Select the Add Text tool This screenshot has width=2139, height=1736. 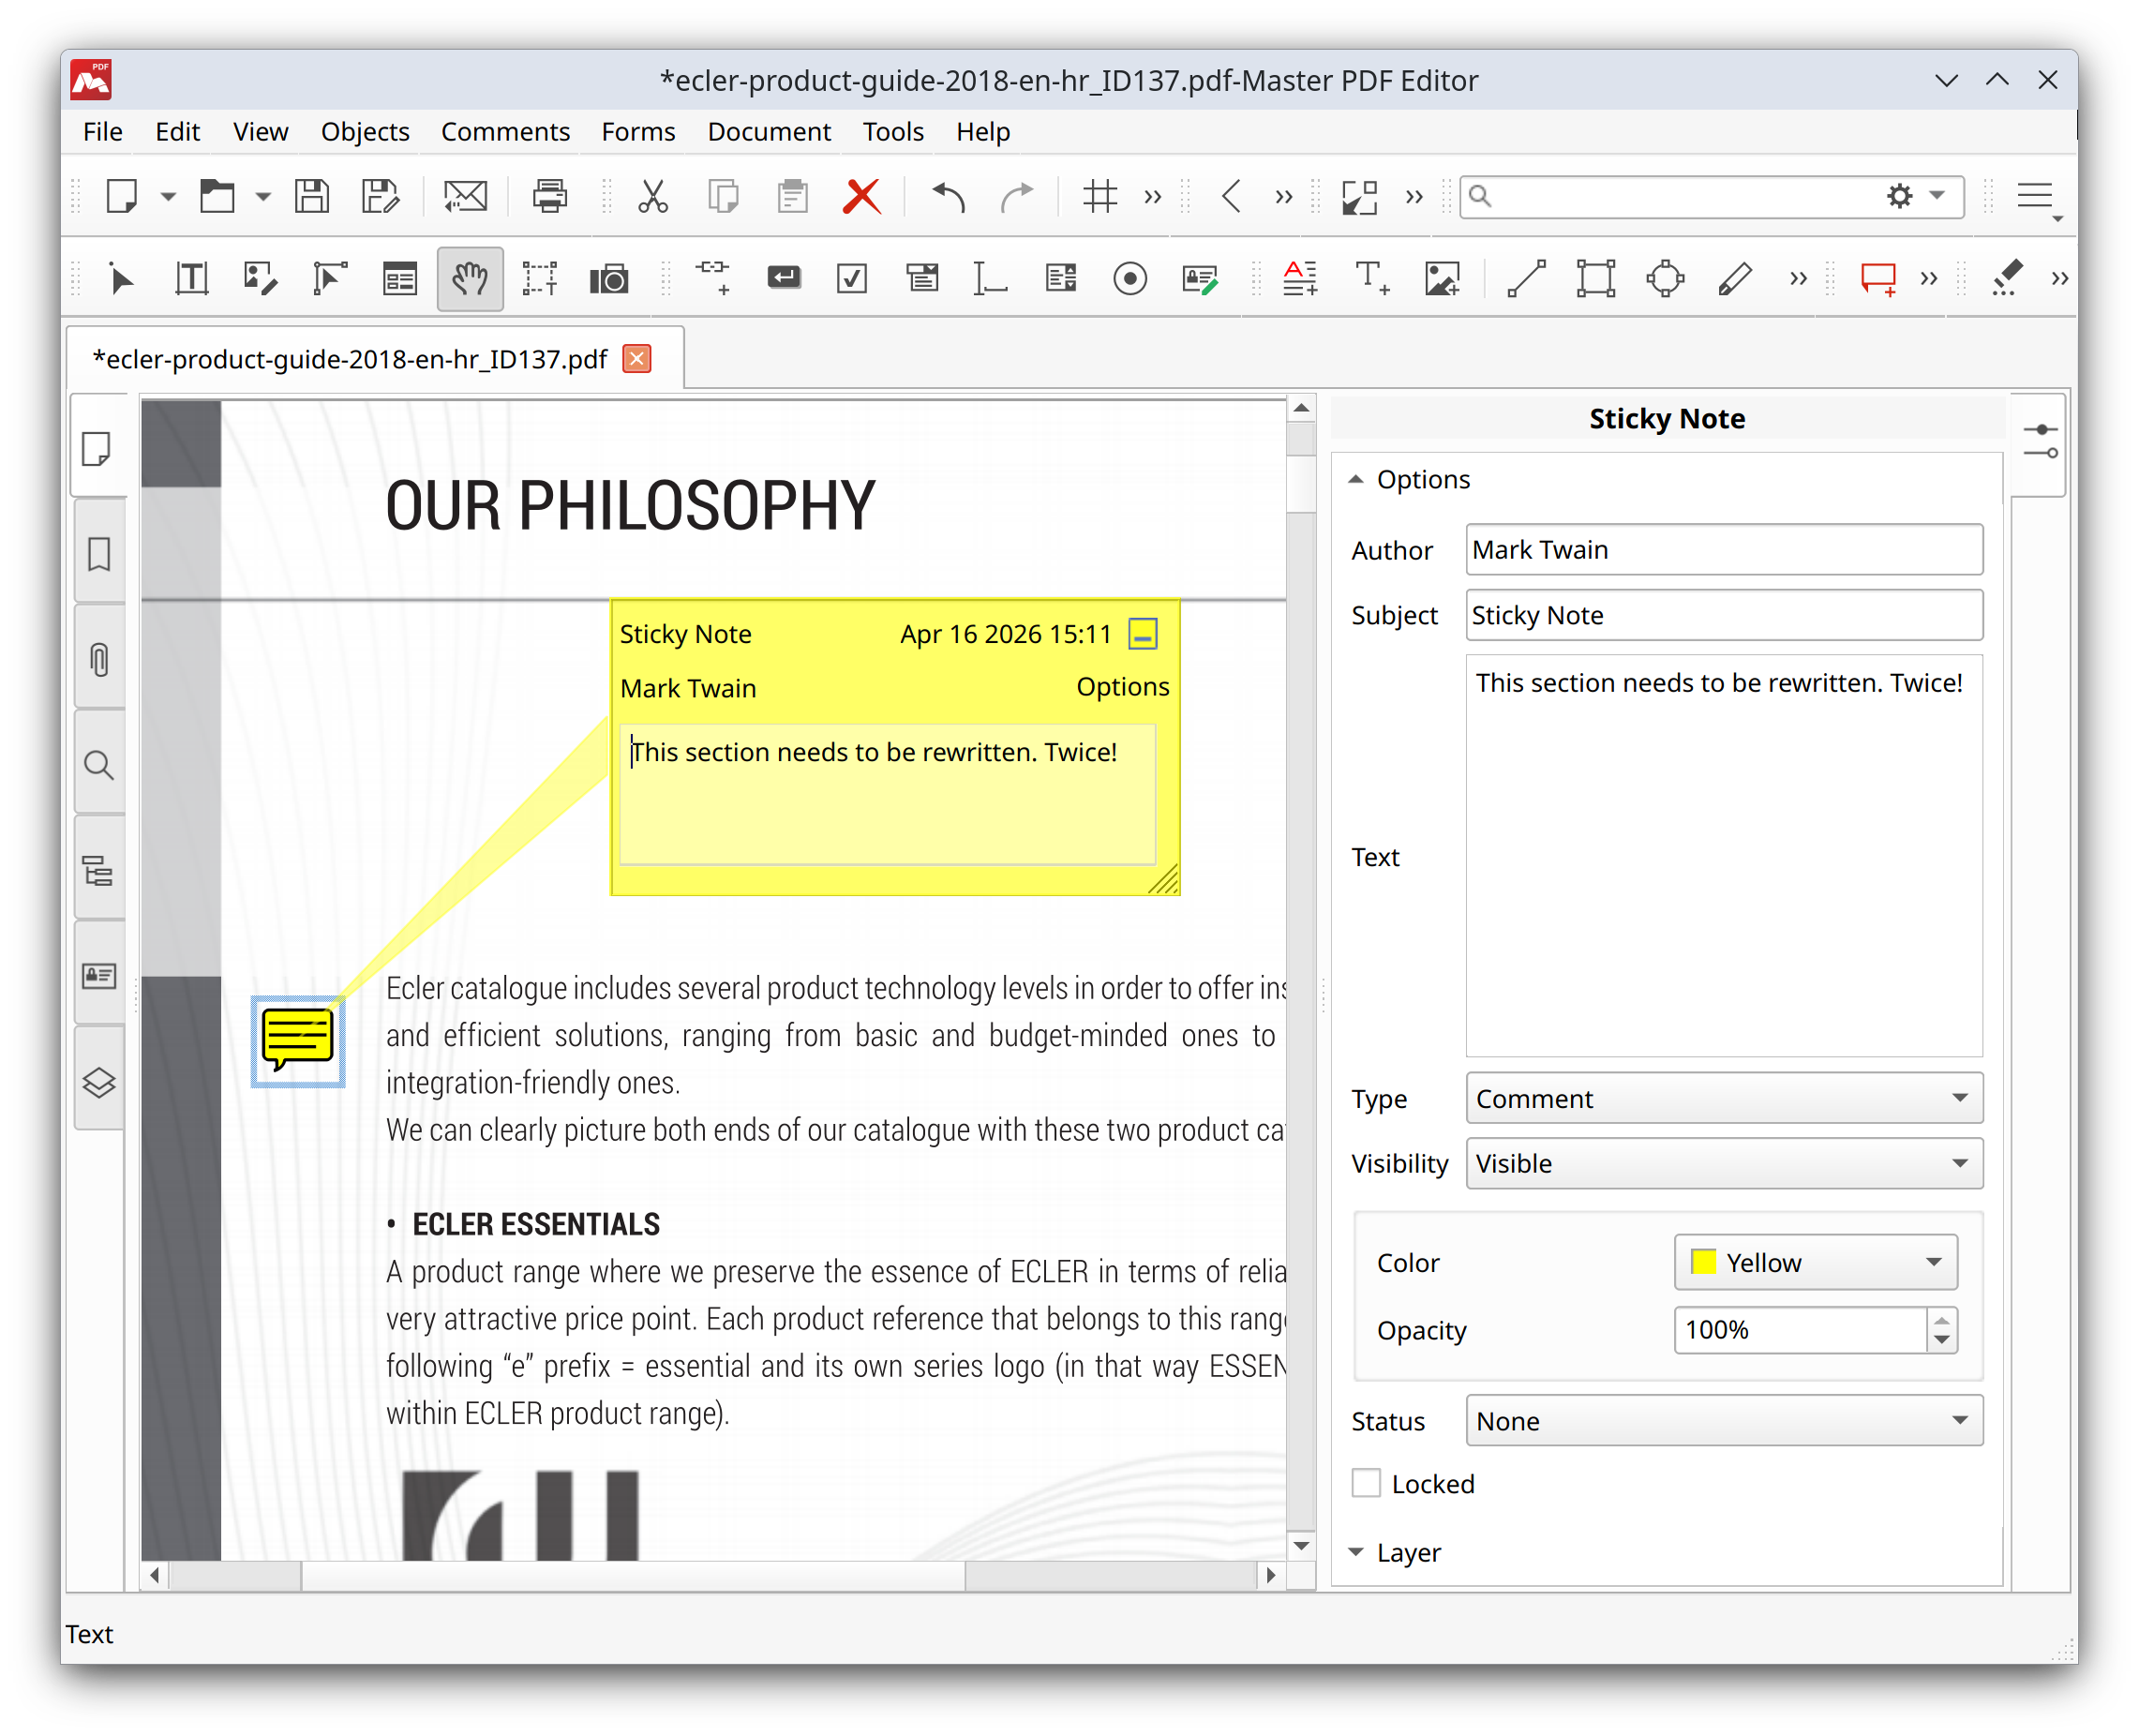[1371, 278]
